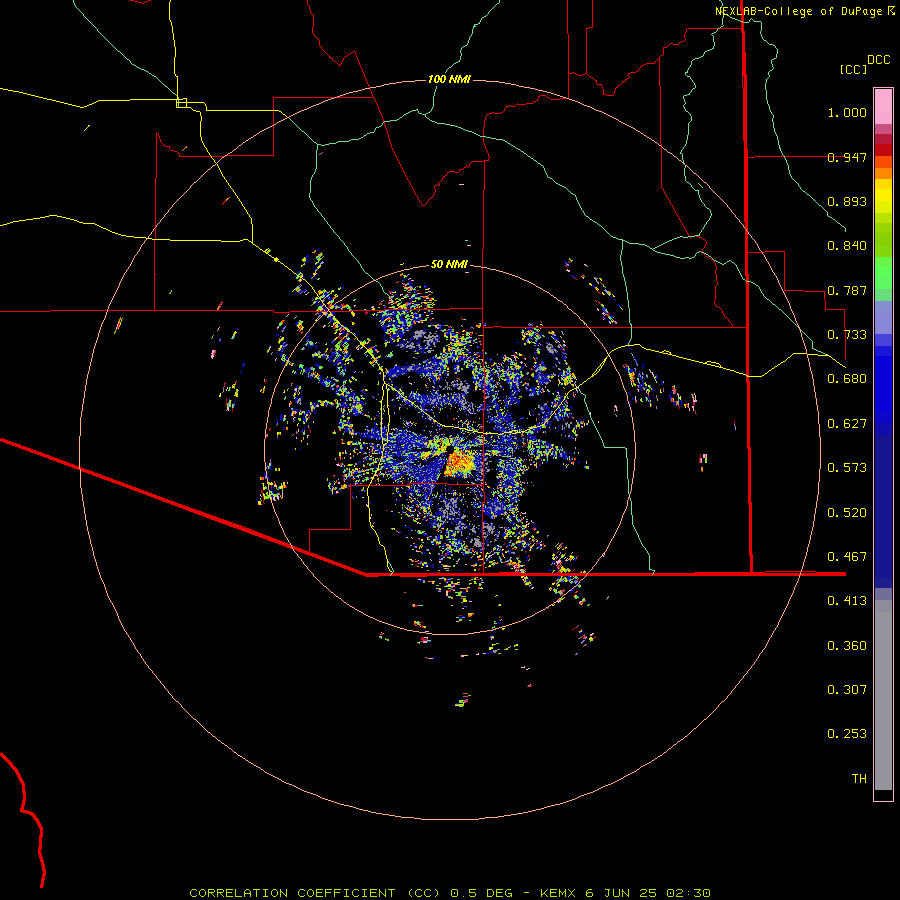Select the 0.253 scale value
This screenshot has width=900, height=900.
[847, 734]
